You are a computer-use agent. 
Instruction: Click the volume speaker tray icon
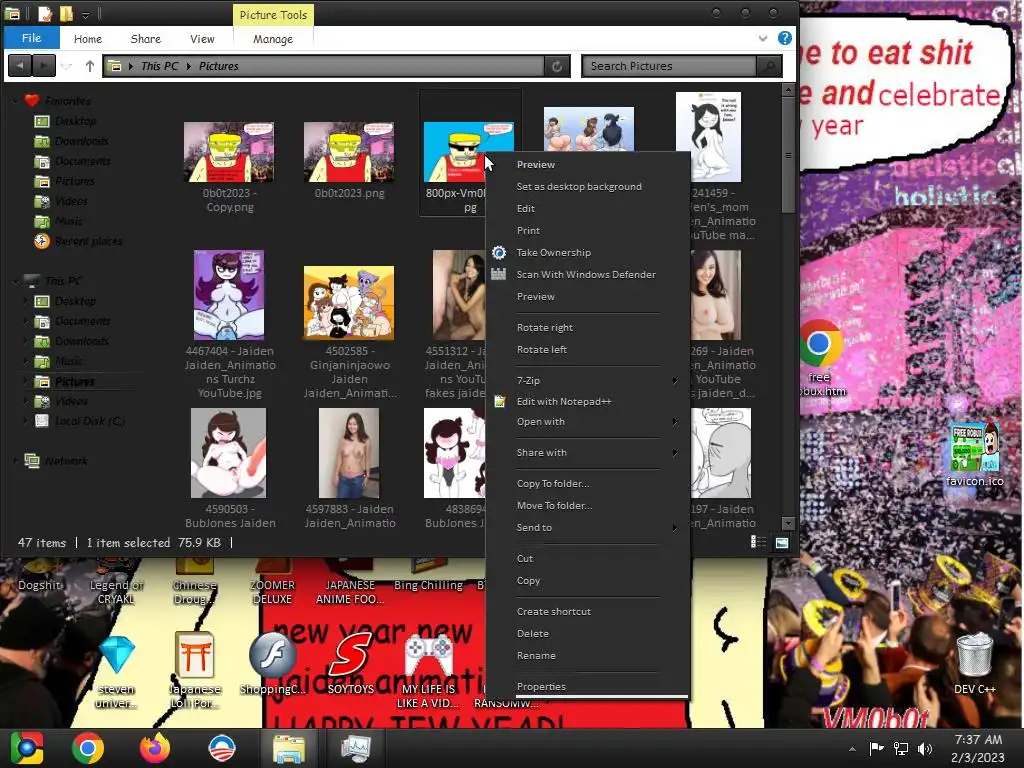click(x=925, y=748)
